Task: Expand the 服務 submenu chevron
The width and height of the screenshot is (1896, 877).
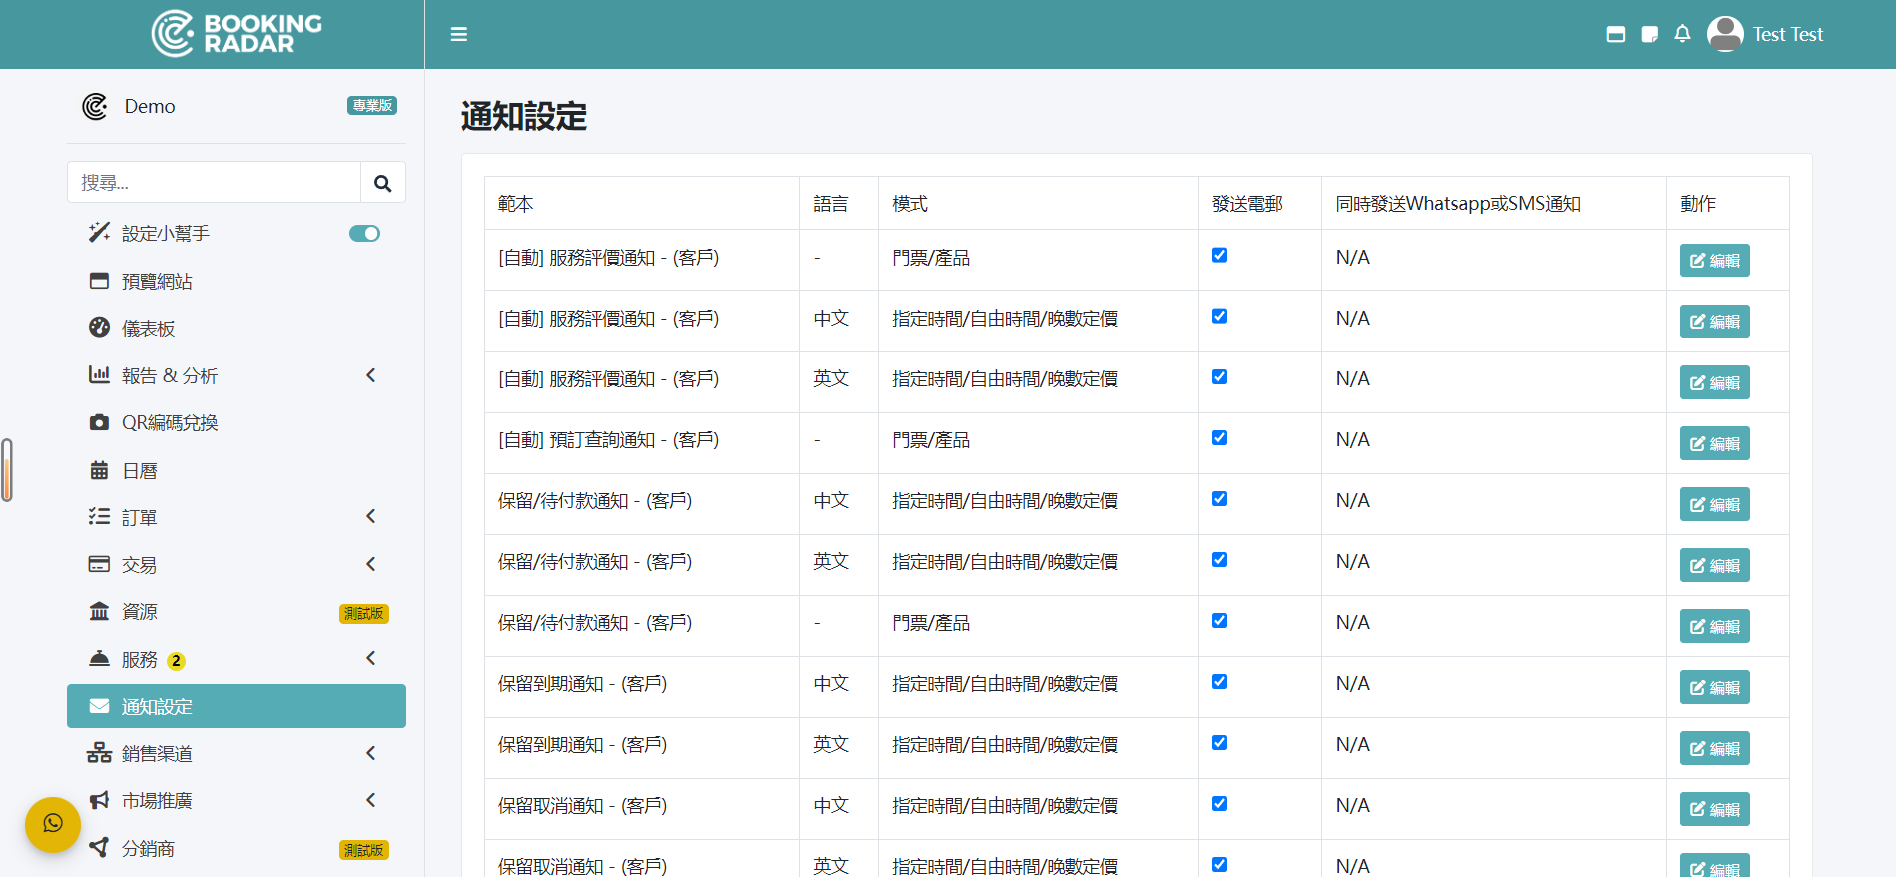Action: coord(371,658)
